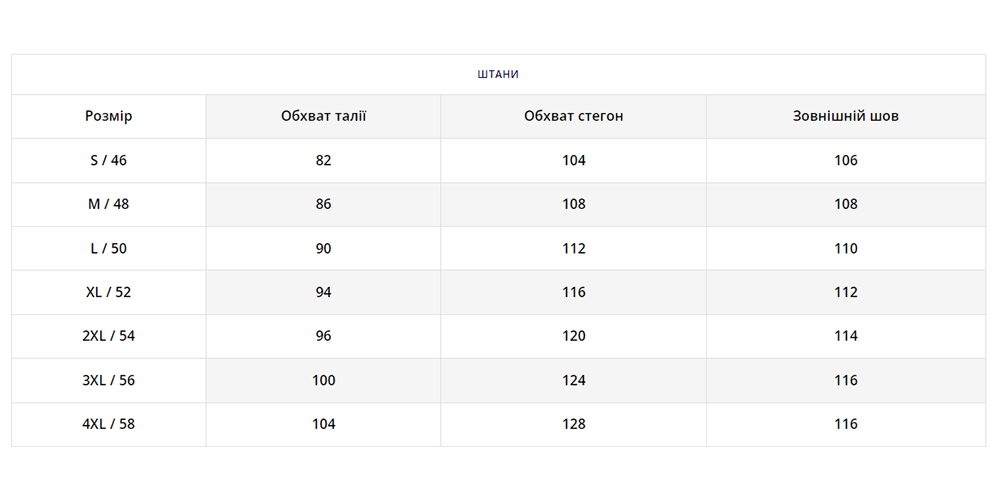1000x500 pixels.
Task: Select hip value 128 in 4XL row
Action: [573, 424]
